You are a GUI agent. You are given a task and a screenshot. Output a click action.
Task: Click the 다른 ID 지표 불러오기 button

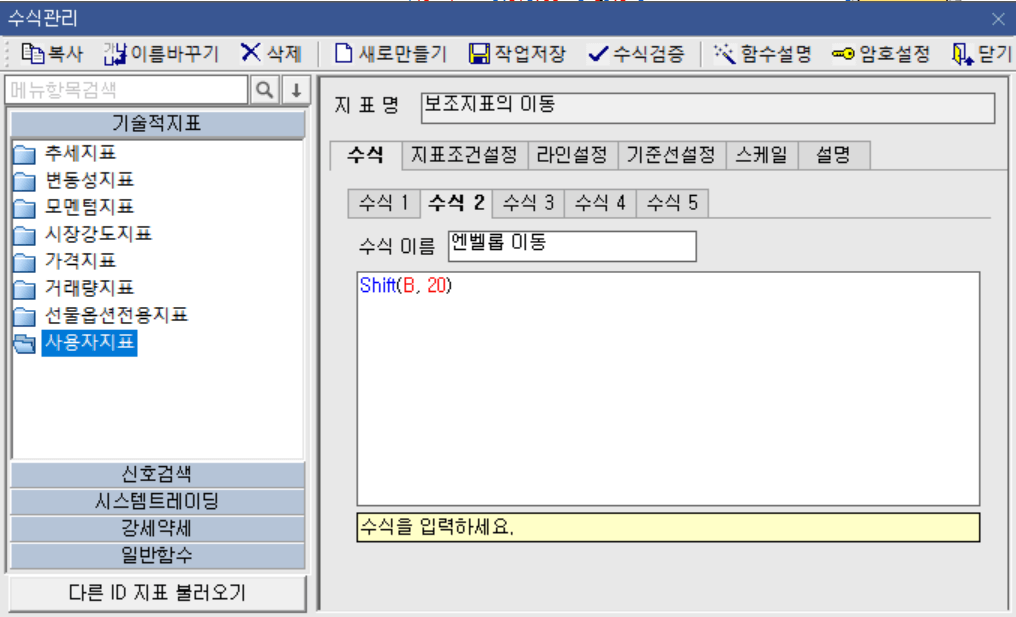pyautogui.click(x=155, y=593)
